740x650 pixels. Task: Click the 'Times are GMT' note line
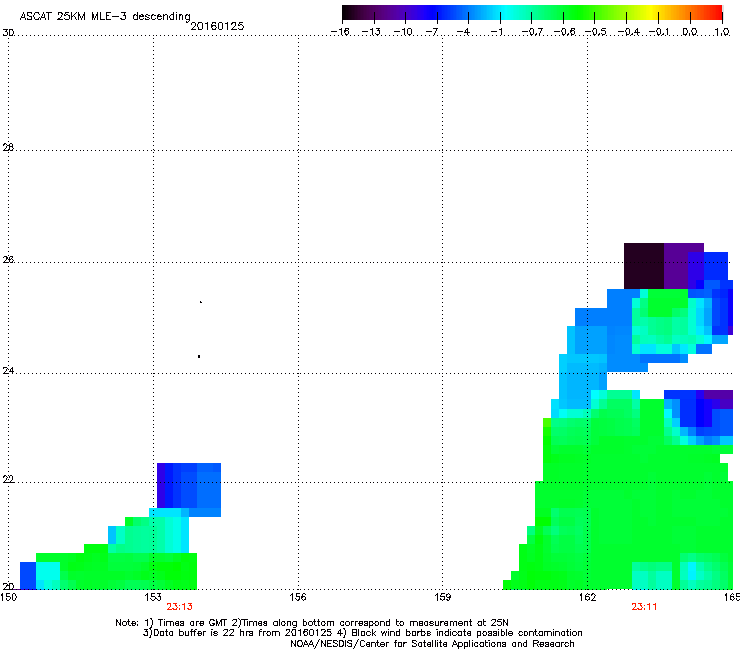pyautogui.click(x=312, y=623)
